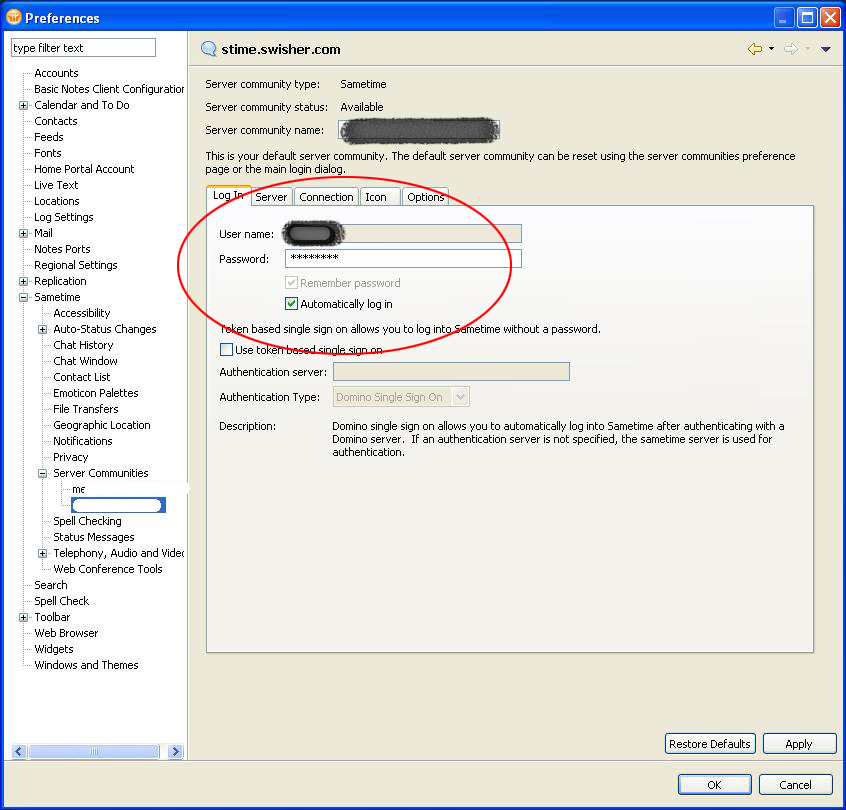
Task: Open File Transfers preferences
Action: (85, 409)
